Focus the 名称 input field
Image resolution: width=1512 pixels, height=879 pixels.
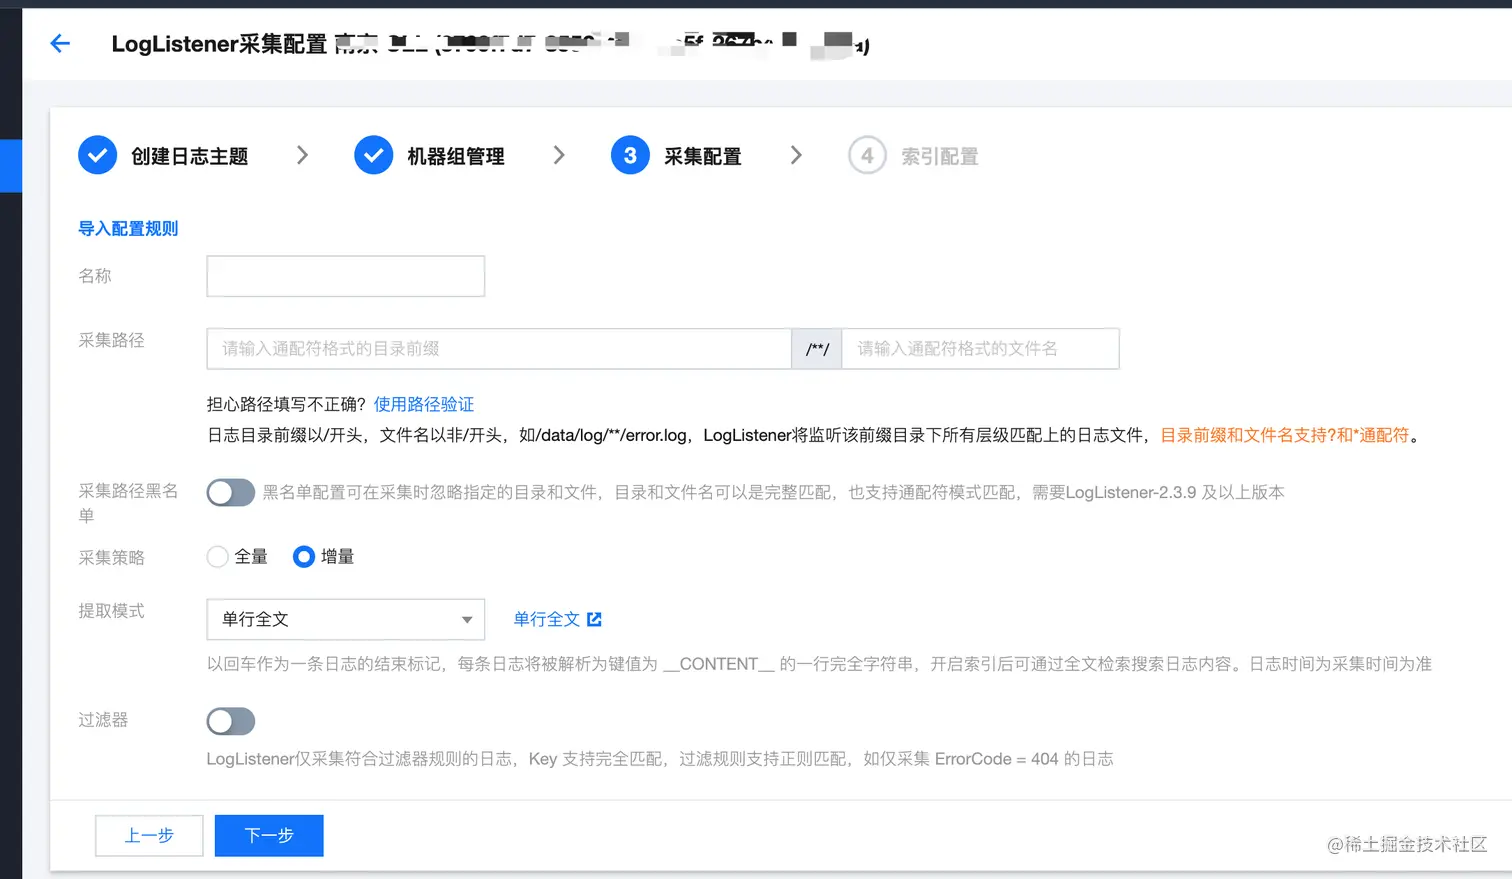pyautogui.click(x=346, y=276)
